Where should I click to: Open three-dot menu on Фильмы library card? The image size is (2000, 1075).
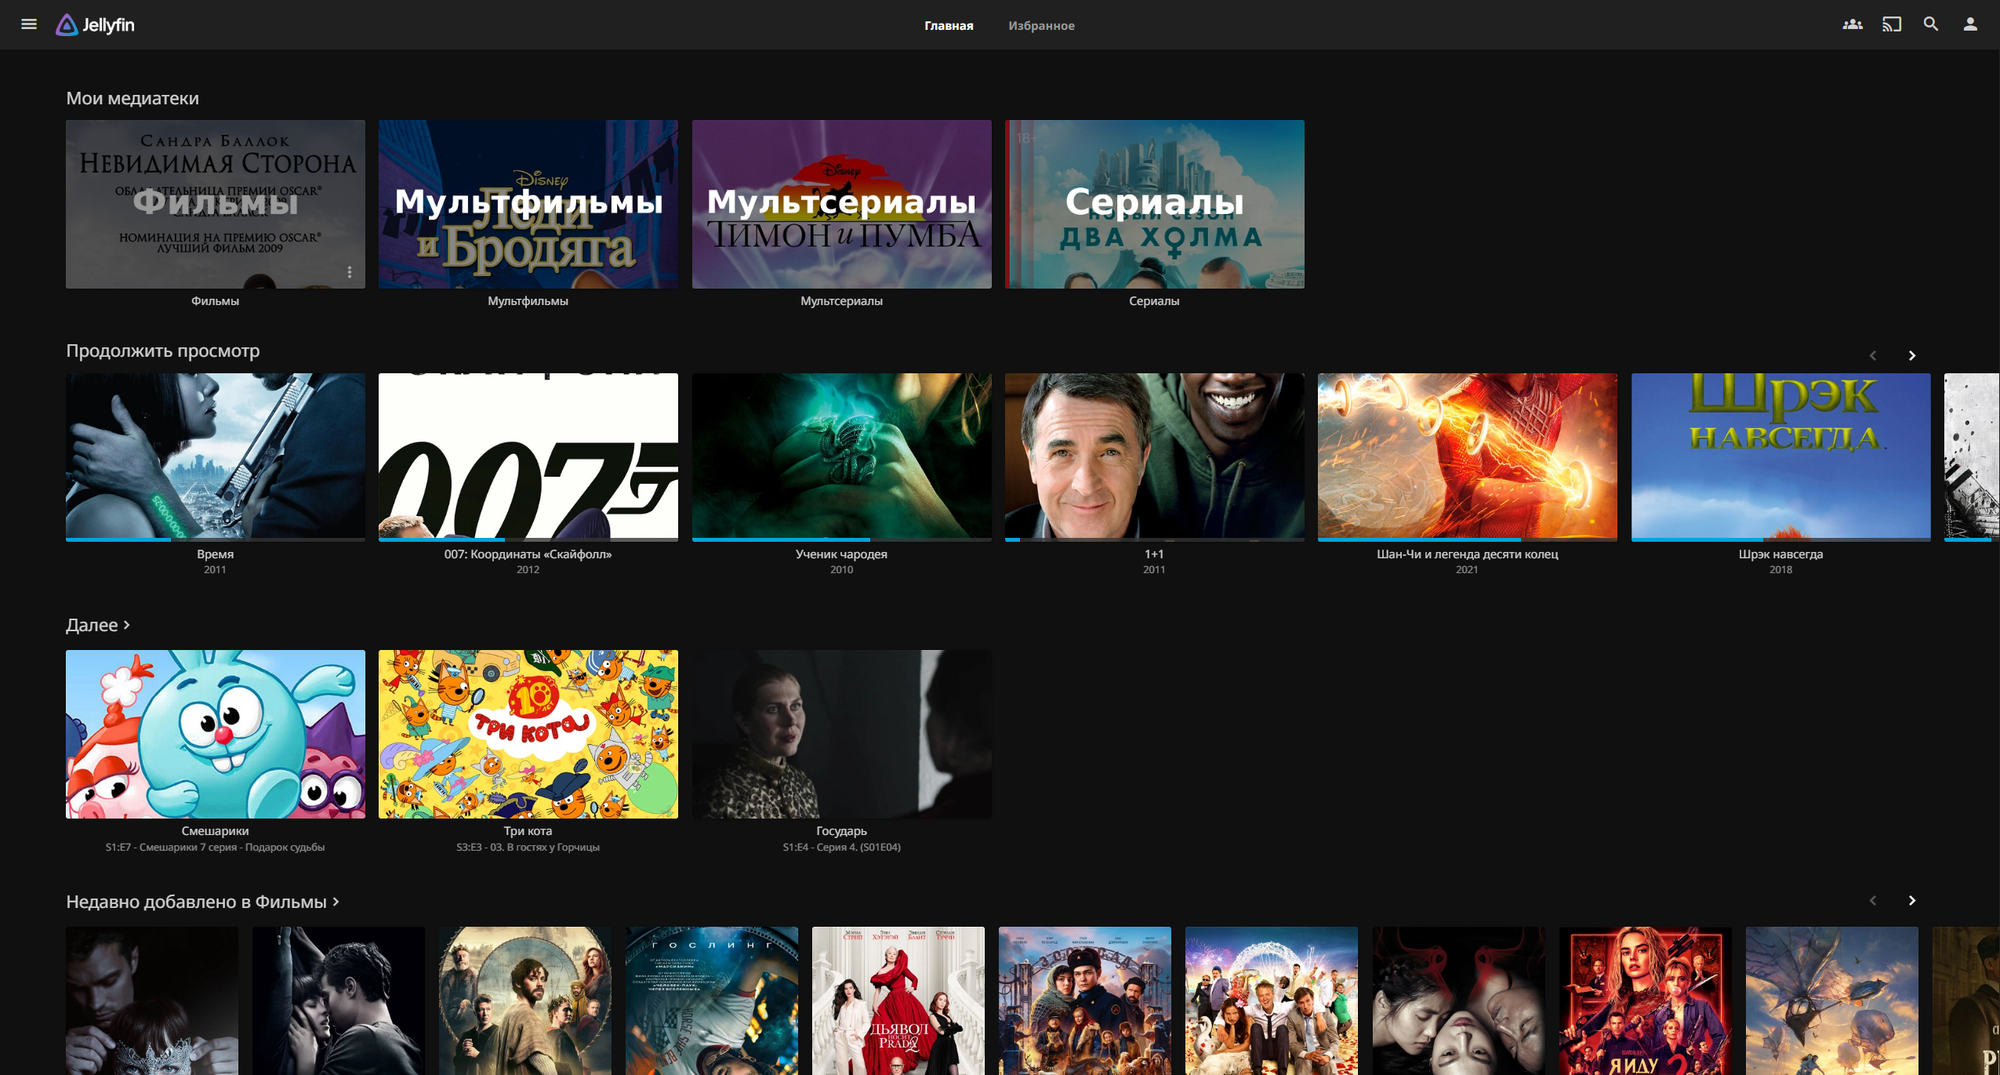[349, 272]
